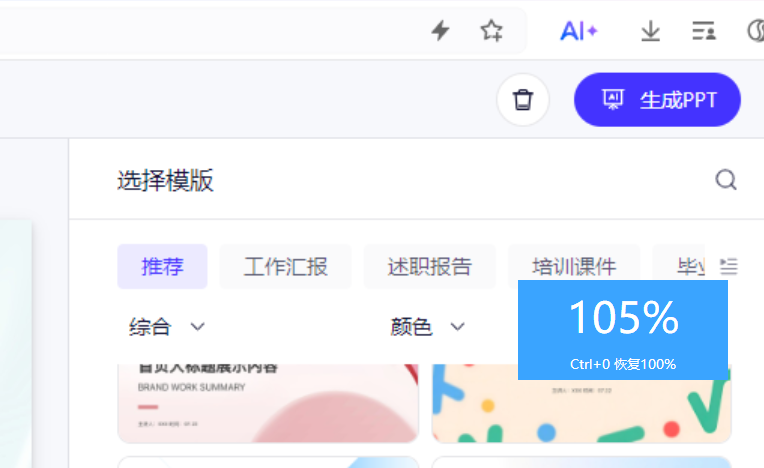Image resolution: width=764 pixels, height=468 pixels.
Task: Click the trash can delete icon
Action: [522, 100]
